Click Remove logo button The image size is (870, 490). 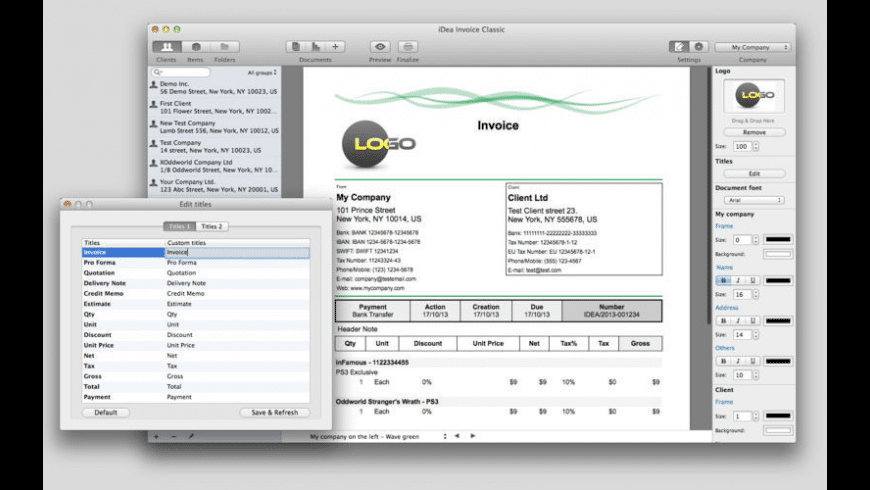(754, 133)
